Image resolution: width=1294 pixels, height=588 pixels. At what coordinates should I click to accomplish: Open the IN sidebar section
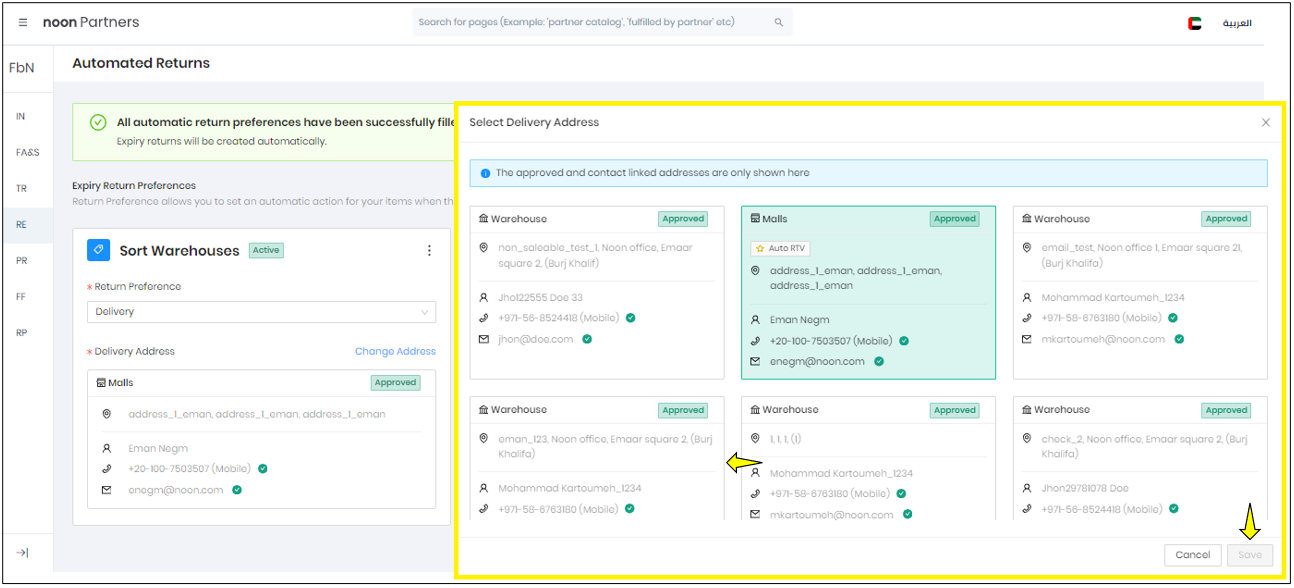click(21, 116)
